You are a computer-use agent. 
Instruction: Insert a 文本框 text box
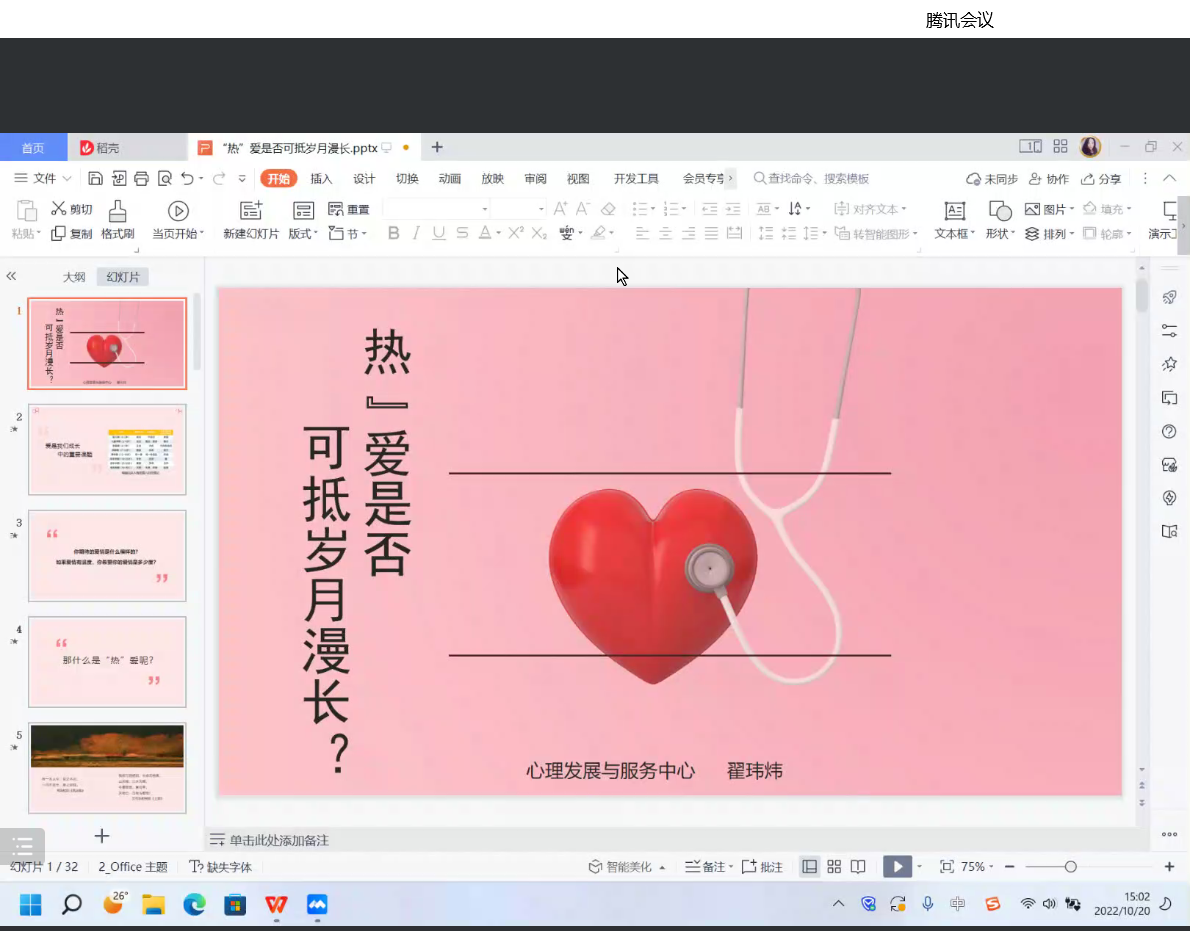click(955, 211)
